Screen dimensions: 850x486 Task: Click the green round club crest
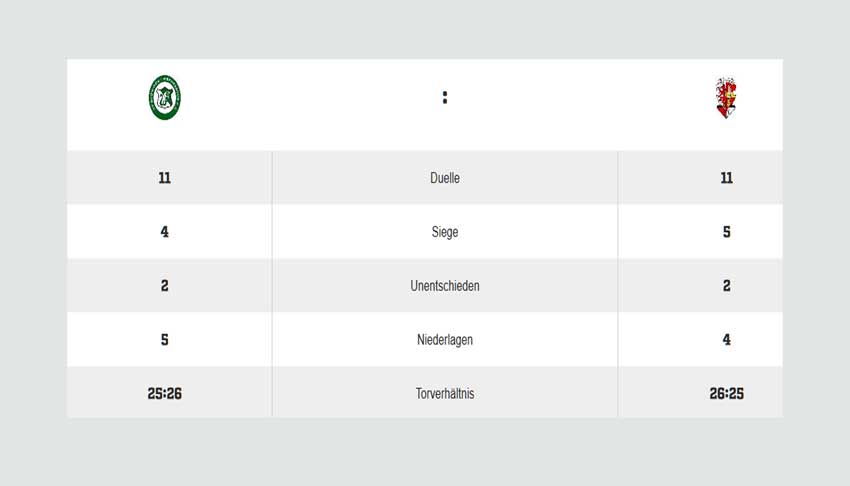(x=165, y=98)
